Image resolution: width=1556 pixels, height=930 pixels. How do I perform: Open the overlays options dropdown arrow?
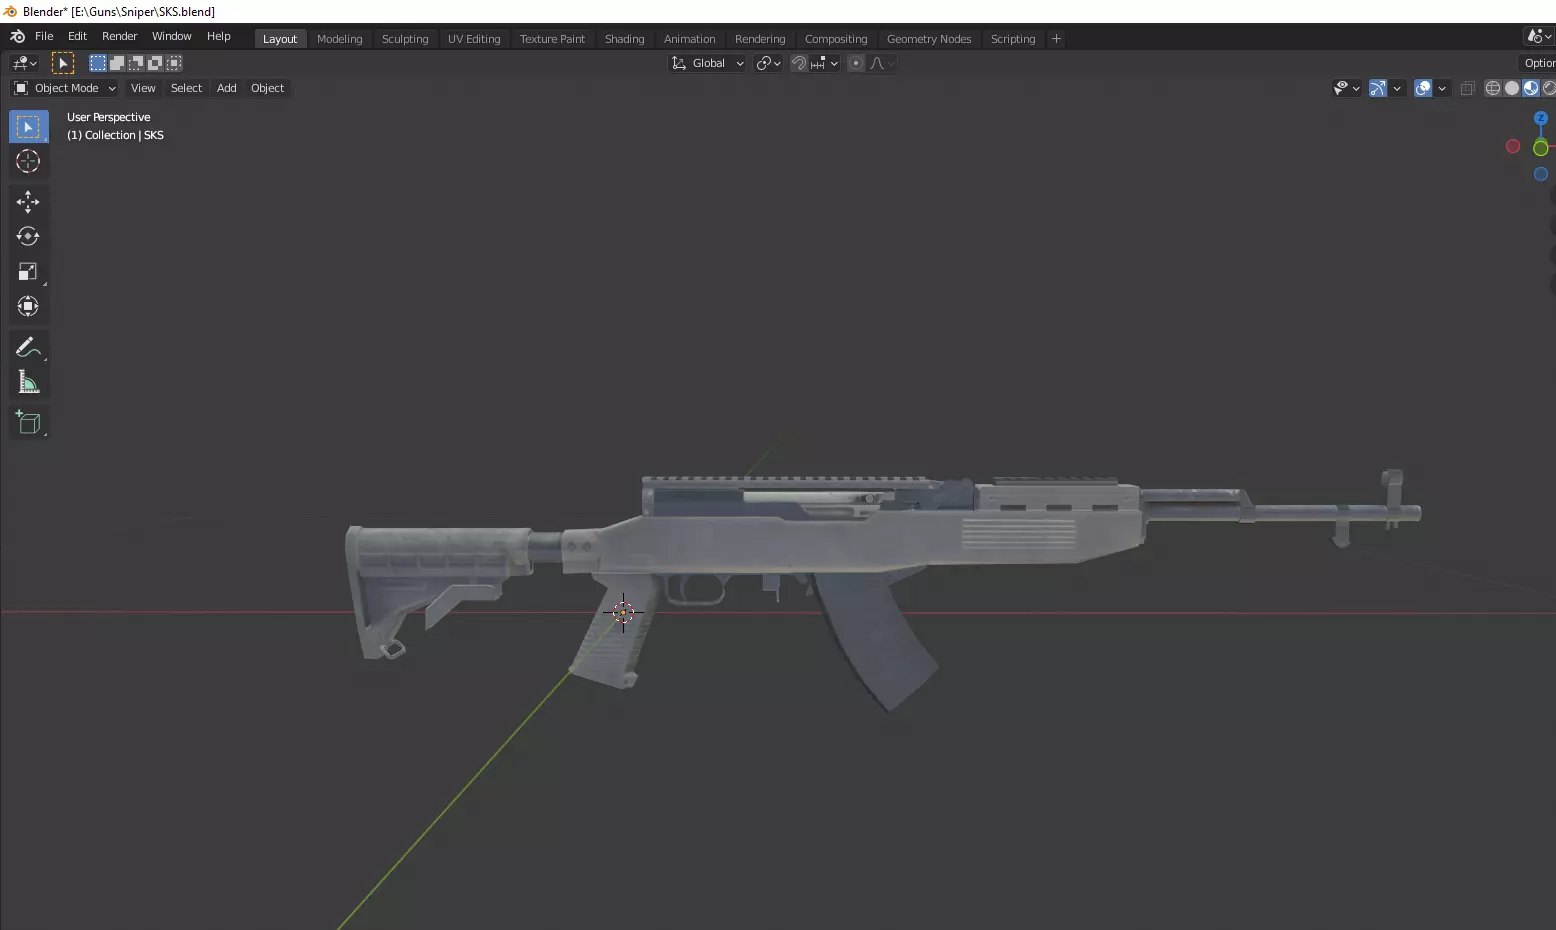(1442, 88)
